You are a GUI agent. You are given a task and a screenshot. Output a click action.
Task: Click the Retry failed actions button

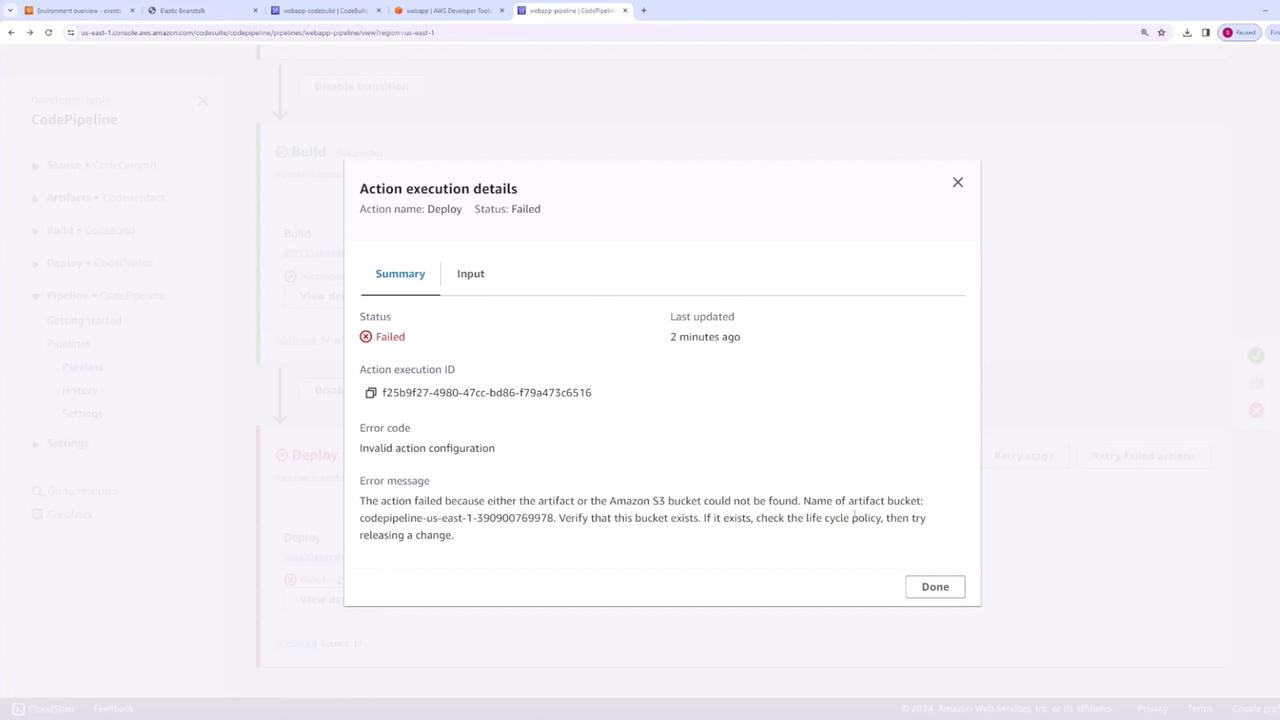[1143, 456]
